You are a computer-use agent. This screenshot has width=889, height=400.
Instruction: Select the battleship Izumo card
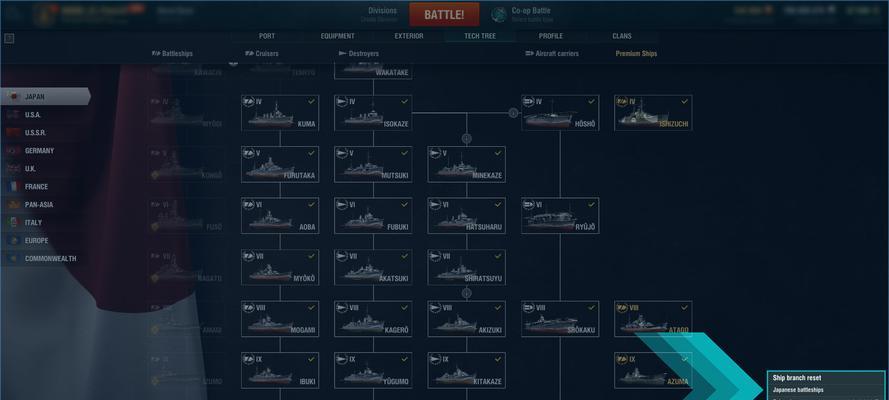pyautogui.click(x=187, y=371)
